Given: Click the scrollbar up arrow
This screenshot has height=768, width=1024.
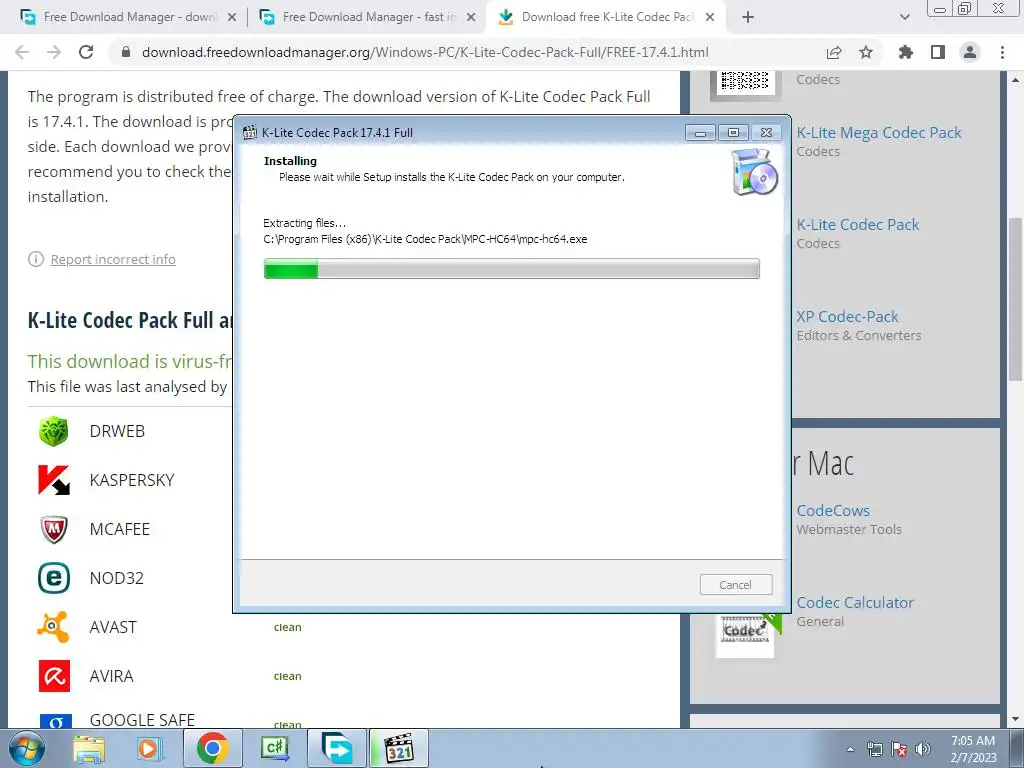Looking at the screenshot, I should click(x=1015, y=80).
